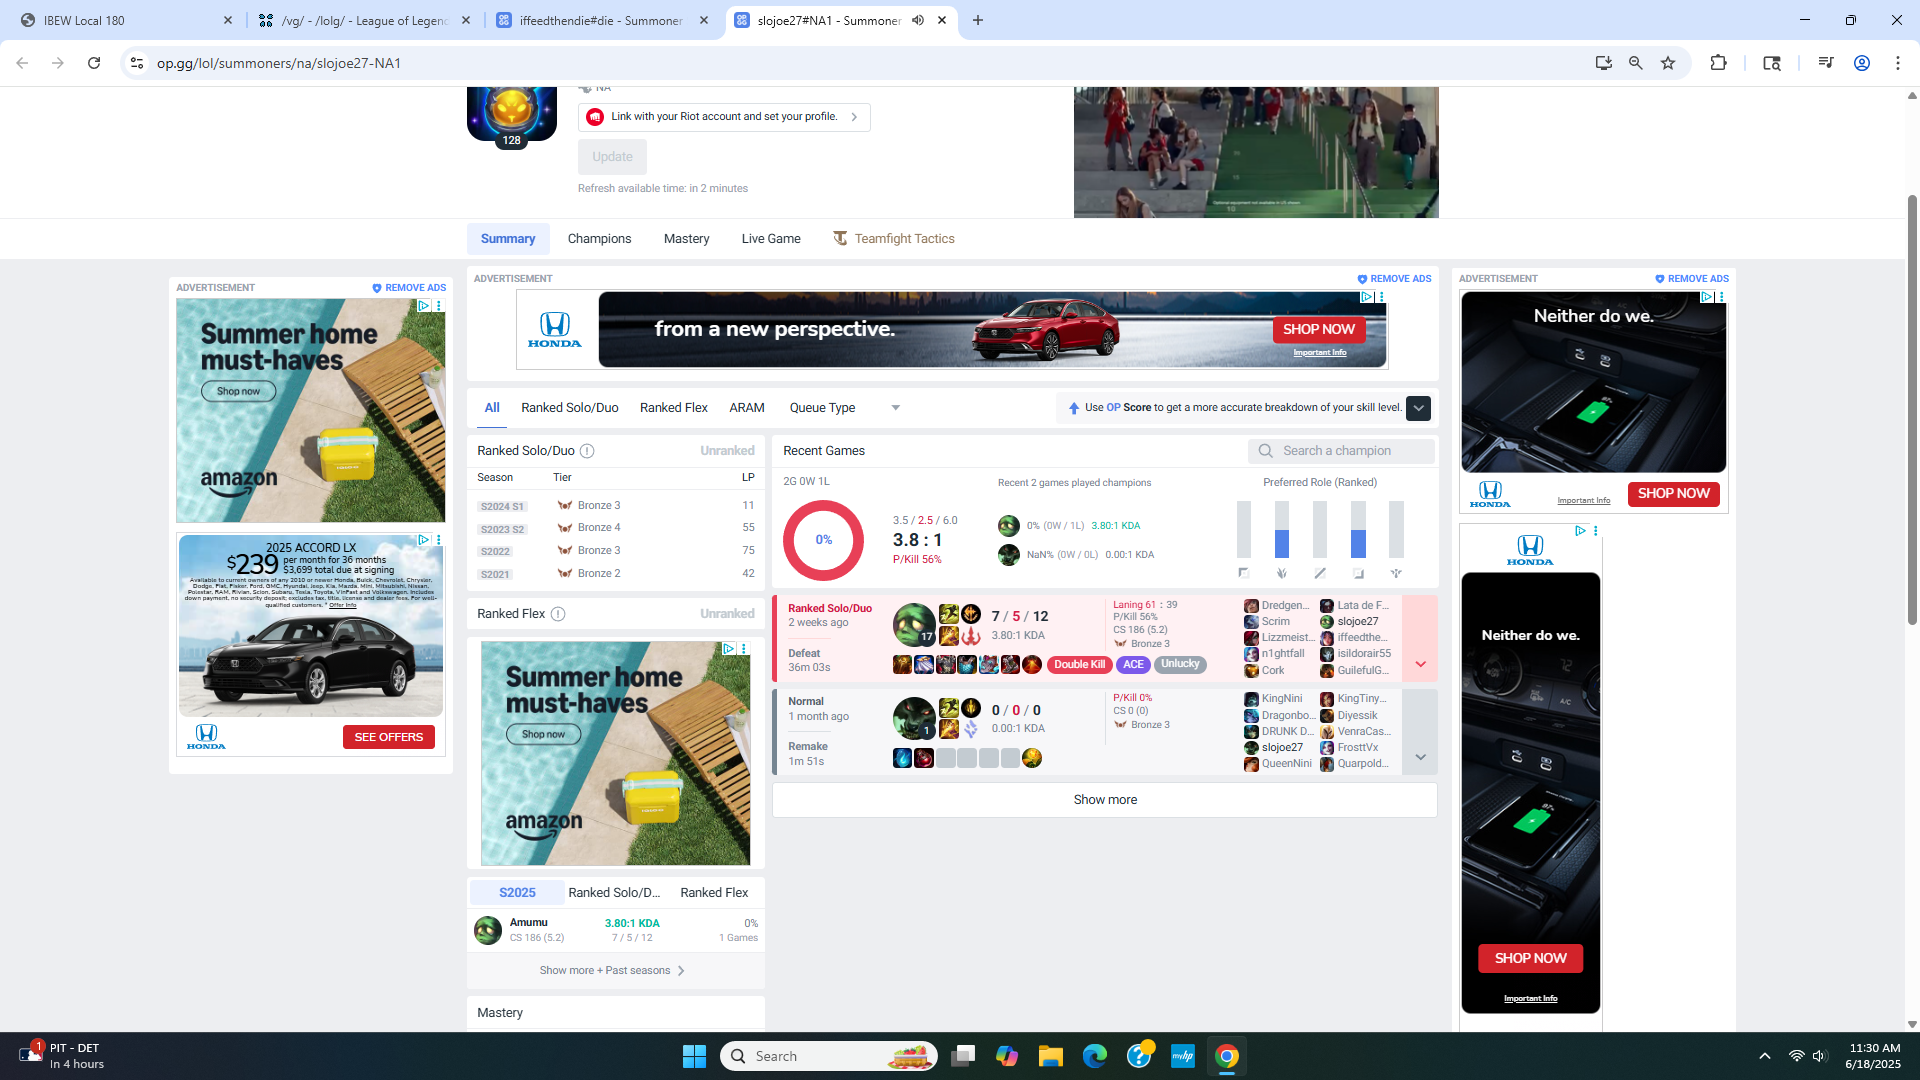Switch to iffeedthendie Summoner tab
This screenshot has width=1920, height=1080.
coord(602,20)
